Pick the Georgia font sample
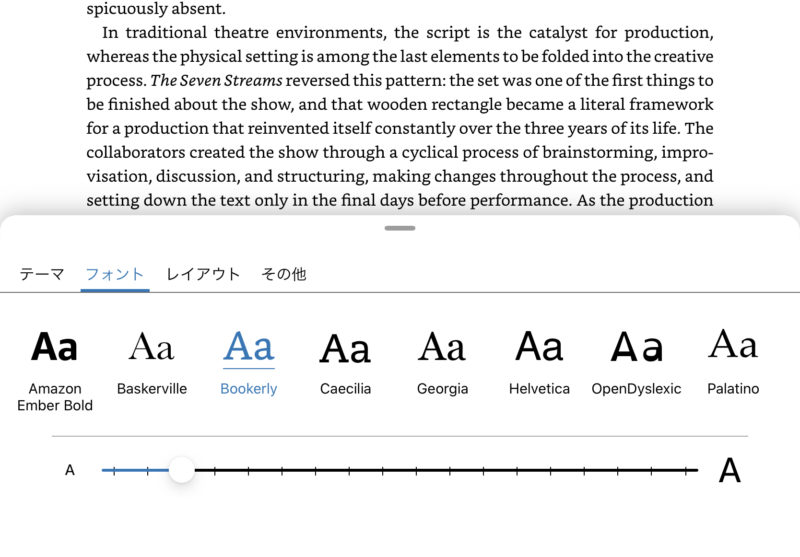Screen dimensions: 800x557 [x=442, y=363]
